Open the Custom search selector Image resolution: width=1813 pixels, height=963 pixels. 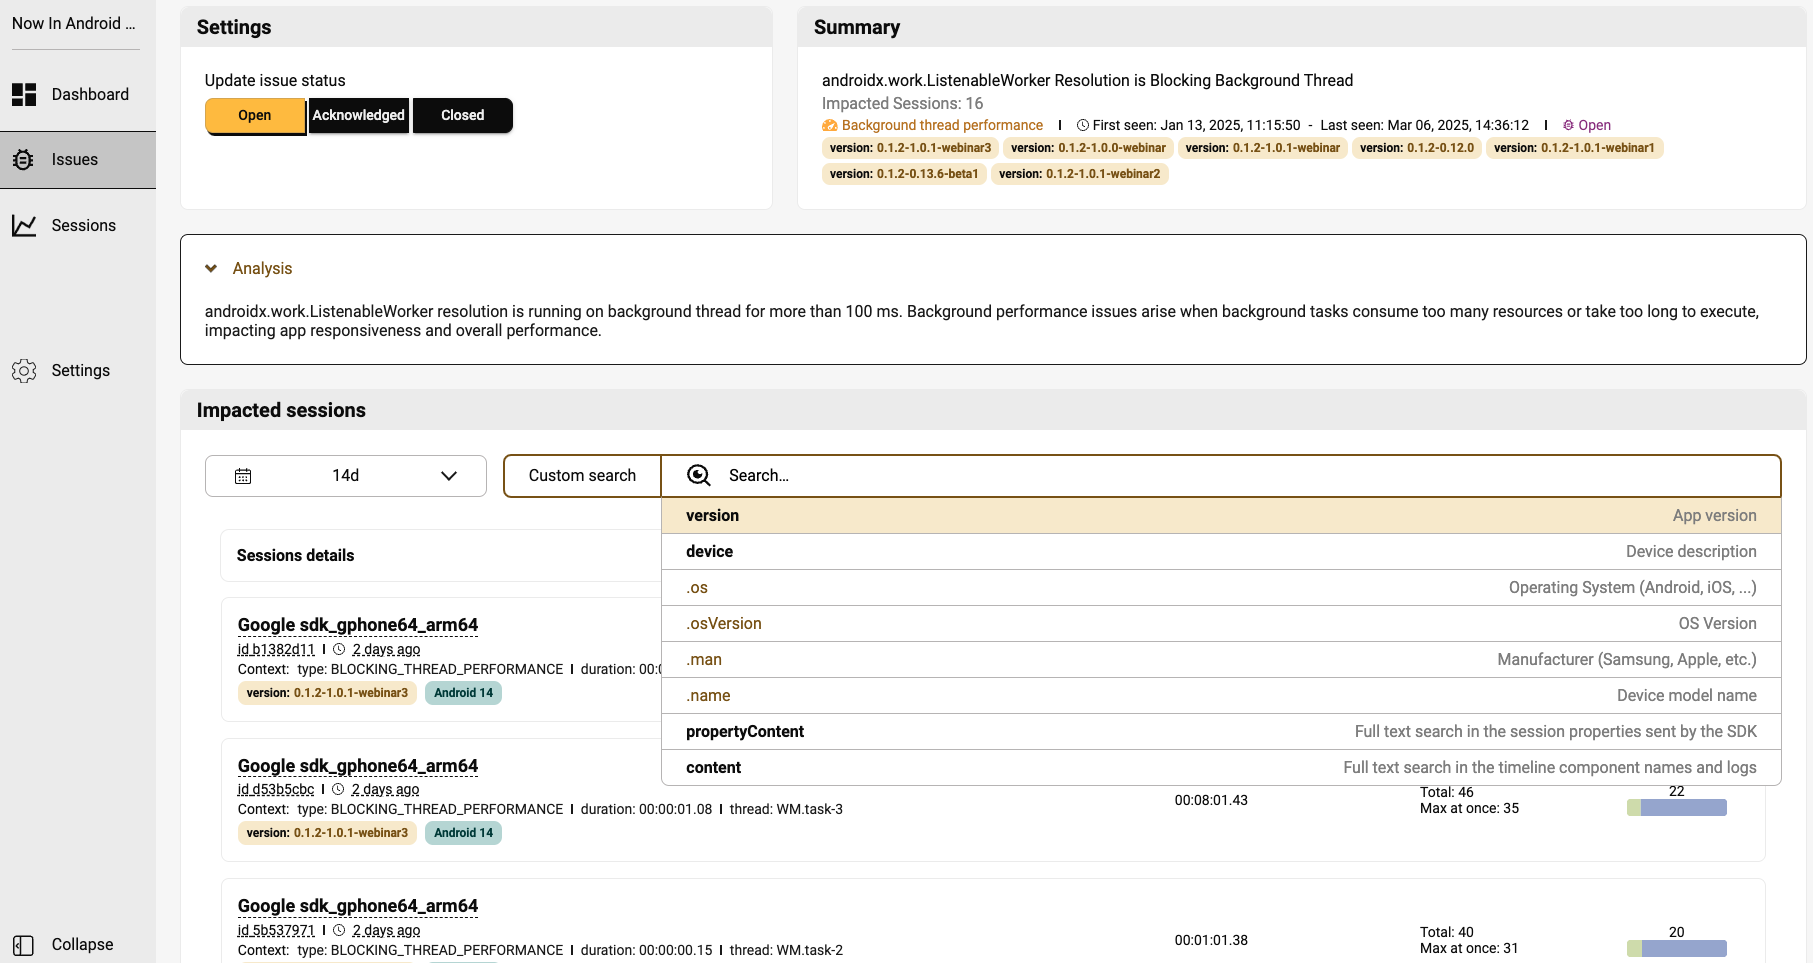pyautogui.click(x=582, y=476)
